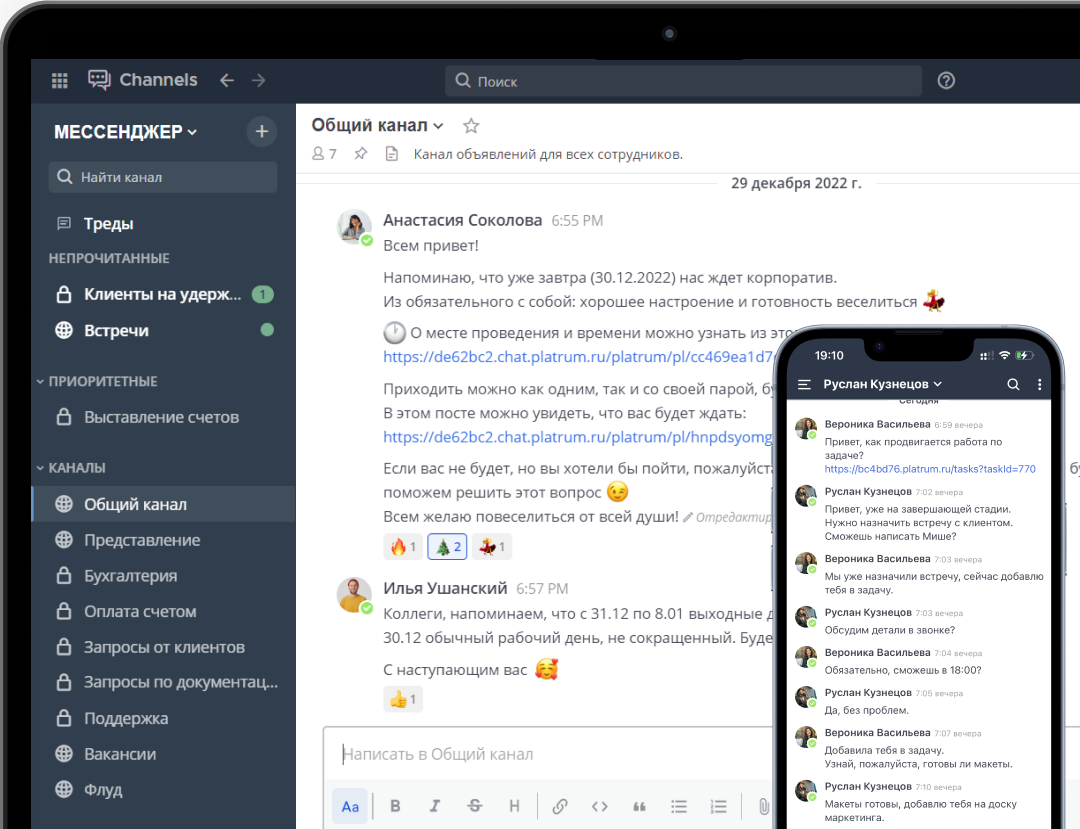The image size is (1080, 829).
Task: Open the cc469ea1d7 platrum link
Action: pos(578,357)
